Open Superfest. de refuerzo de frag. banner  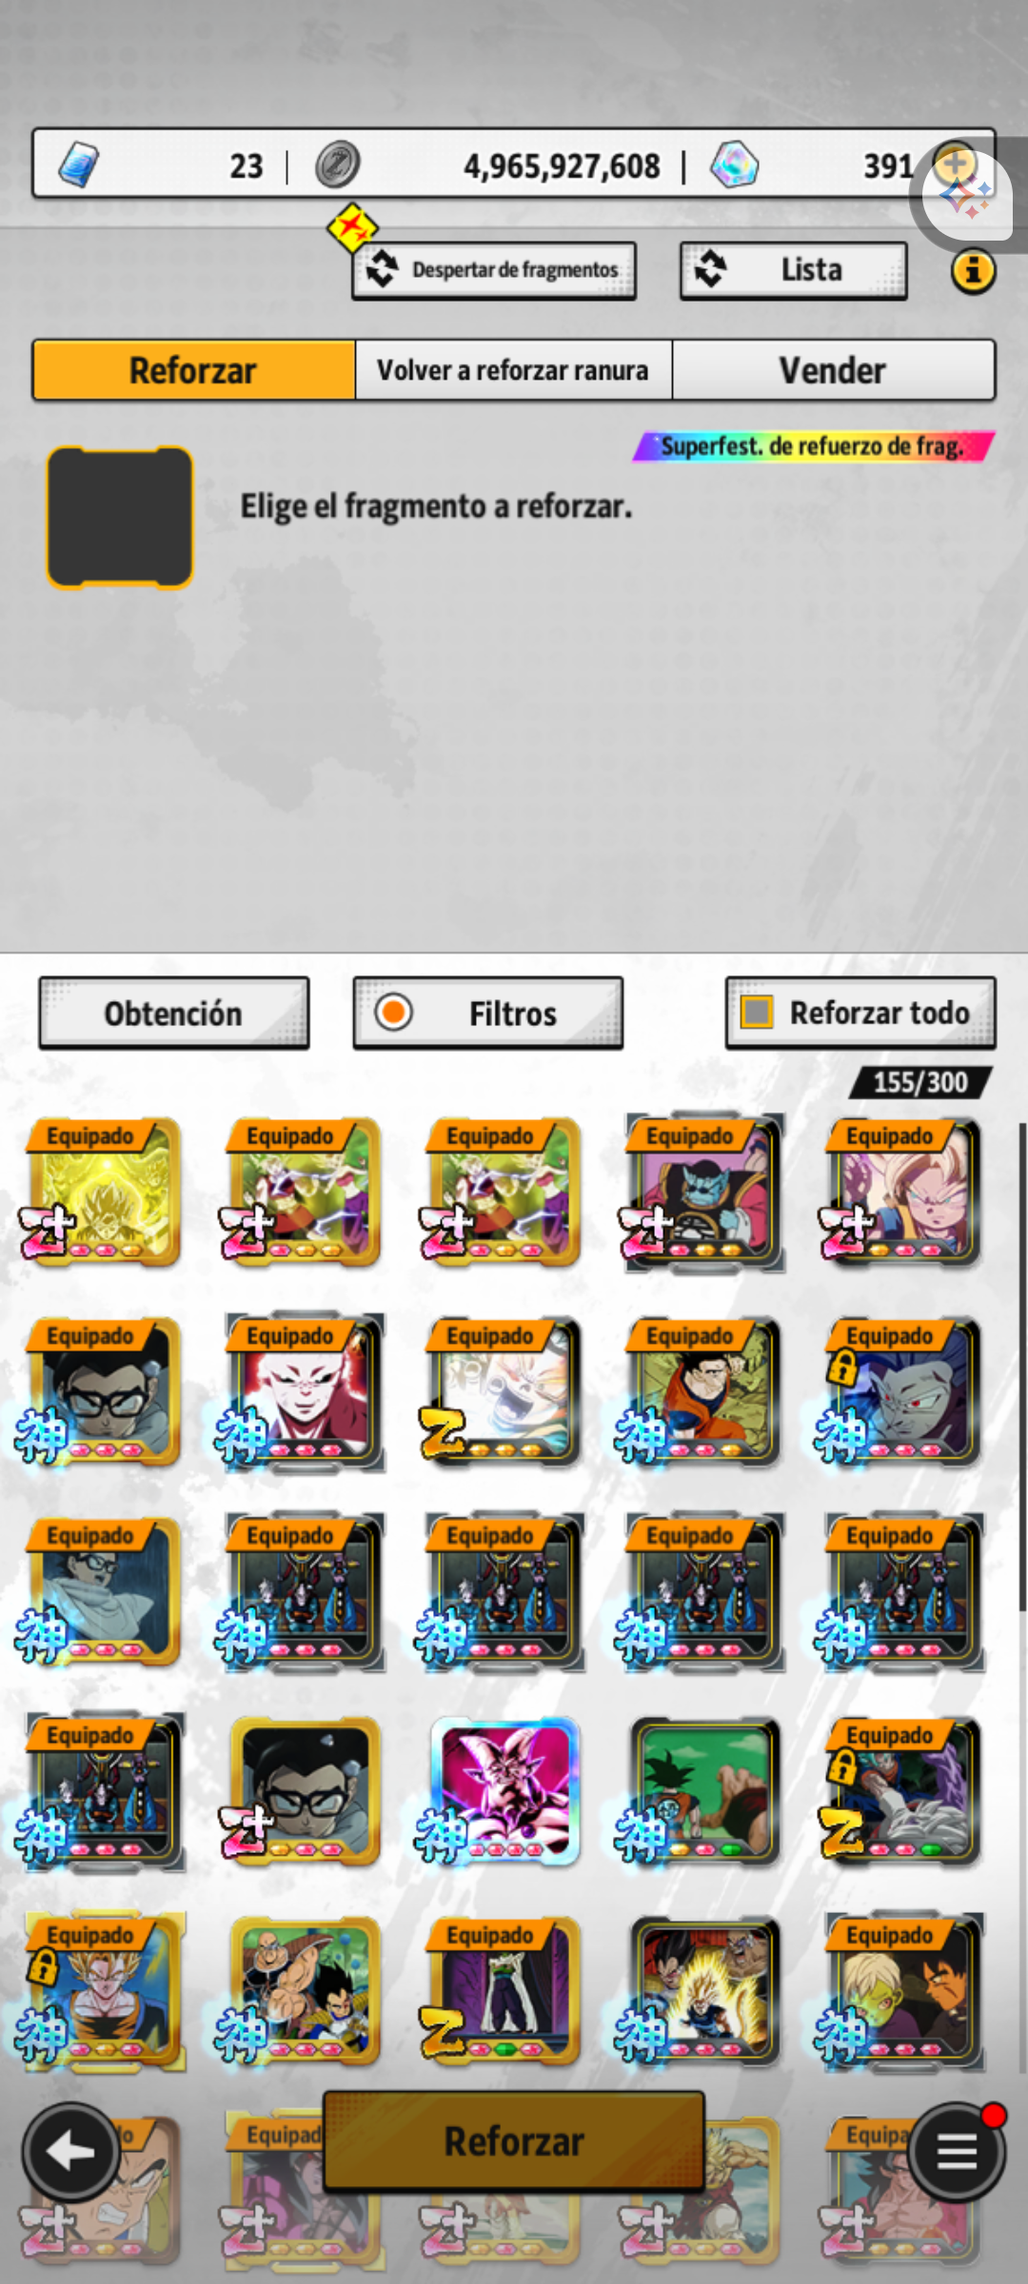(x=814, y=446)
